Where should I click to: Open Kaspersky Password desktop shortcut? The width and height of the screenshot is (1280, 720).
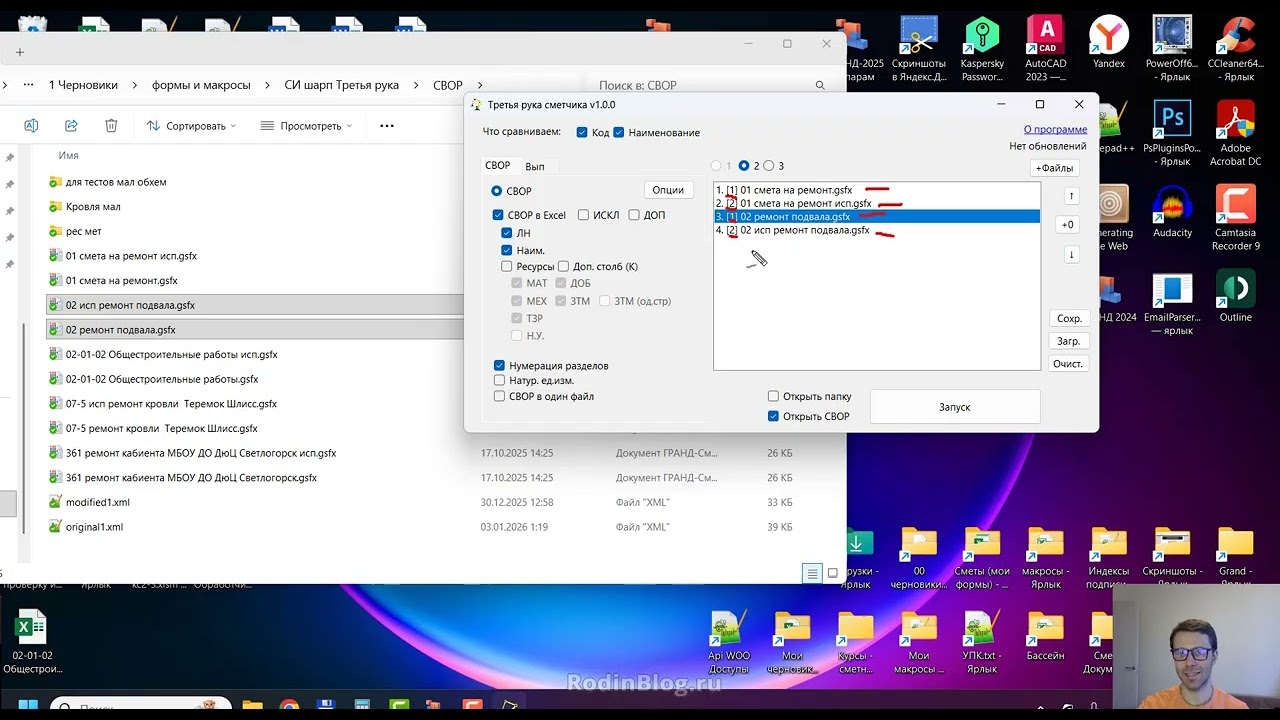click(x=982, y=48)
